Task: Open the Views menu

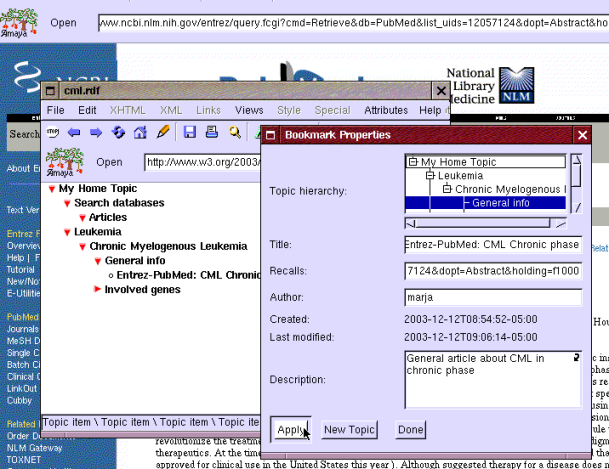Action: 249,110
